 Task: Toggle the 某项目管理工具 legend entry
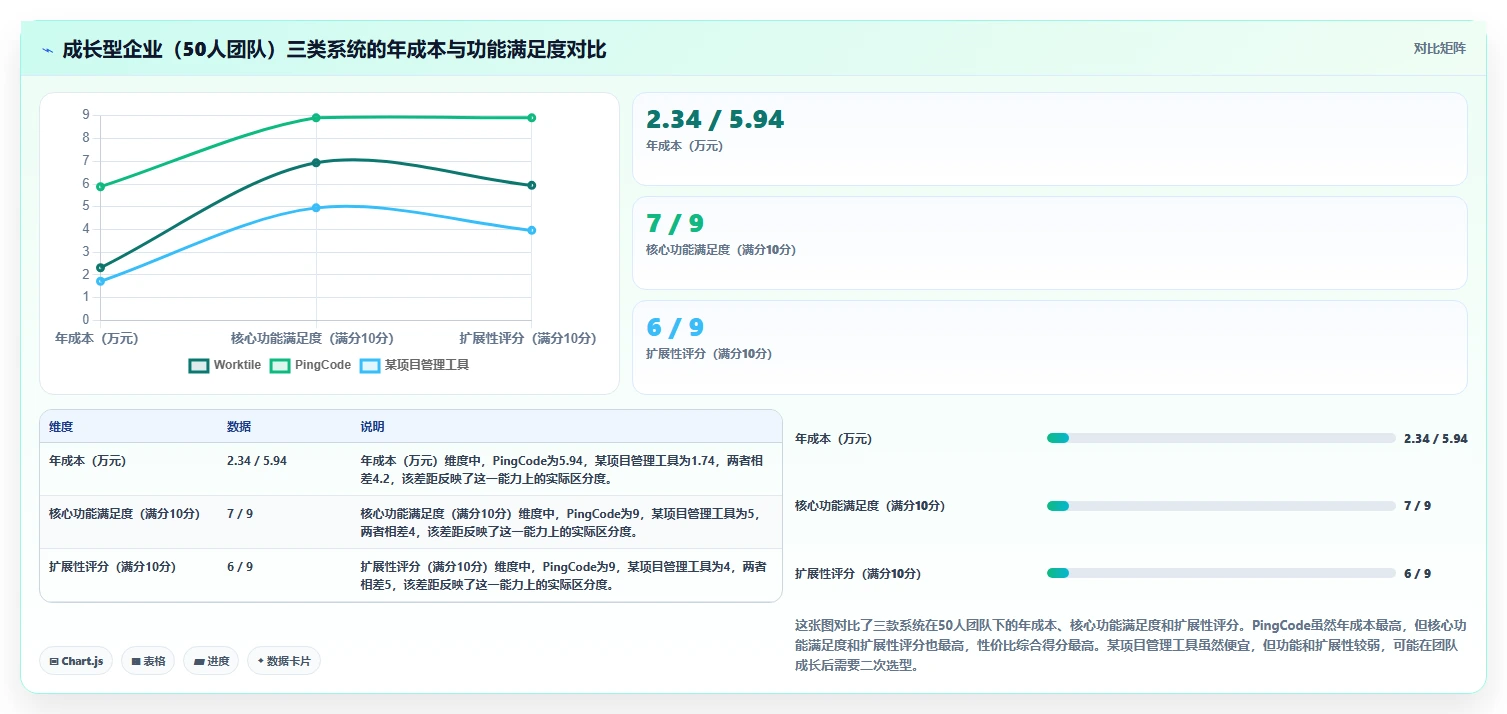414,365
